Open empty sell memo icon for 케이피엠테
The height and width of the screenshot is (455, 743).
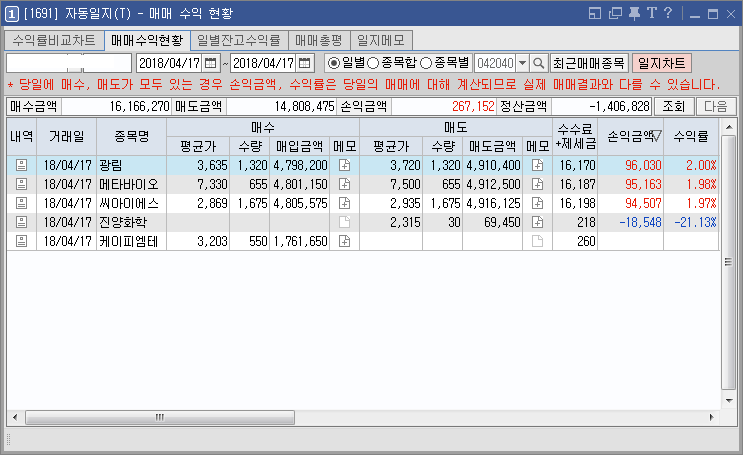coord(537,241)
